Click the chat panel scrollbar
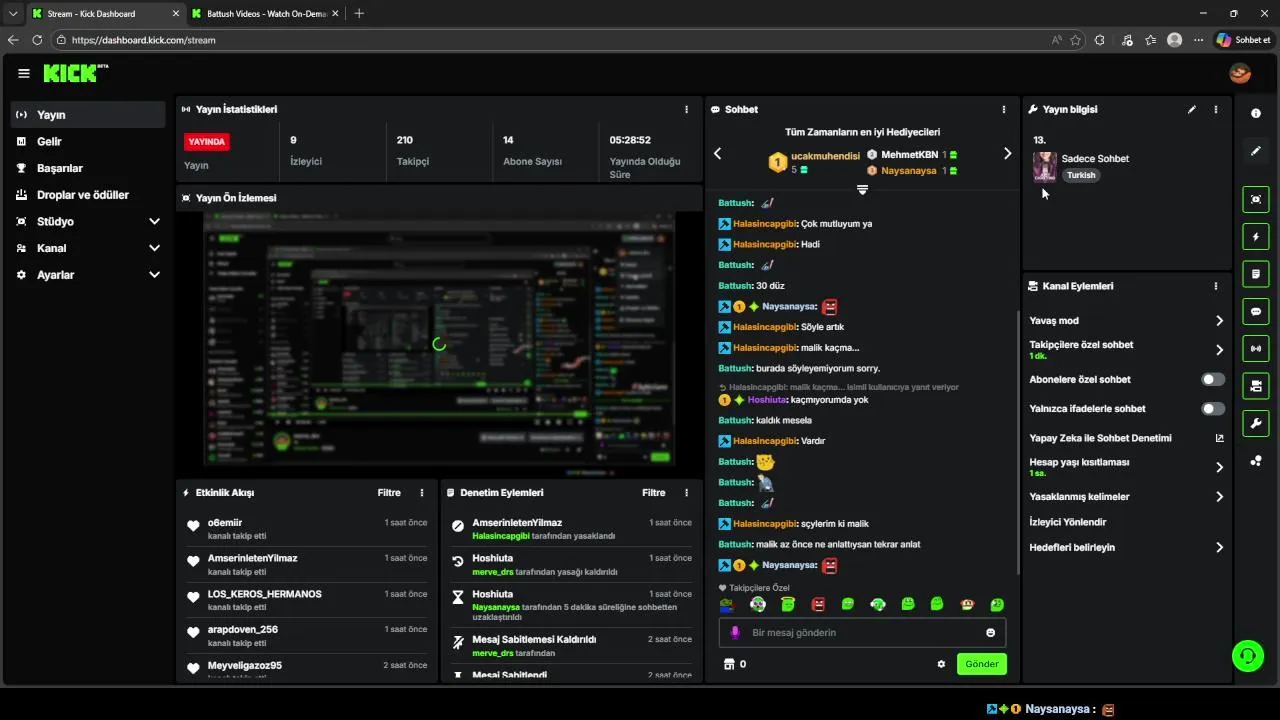Image resolution: width=1280 pixels, height=720 pixels. click(x=1018, y=440)
